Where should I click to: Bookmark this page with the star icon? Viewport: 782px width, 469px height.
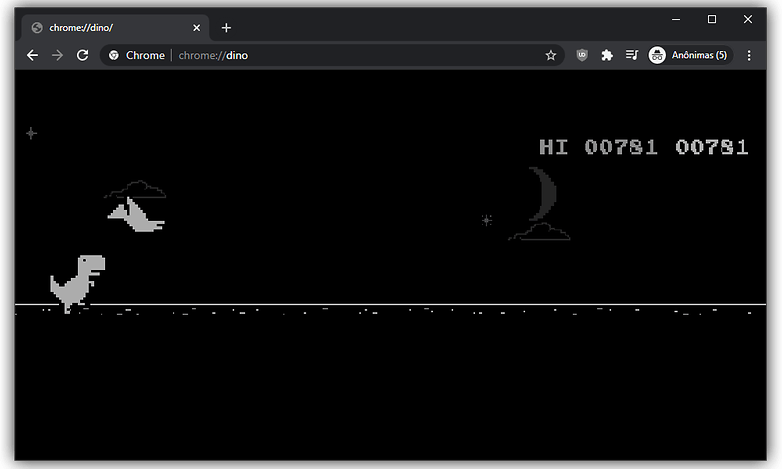551,55
